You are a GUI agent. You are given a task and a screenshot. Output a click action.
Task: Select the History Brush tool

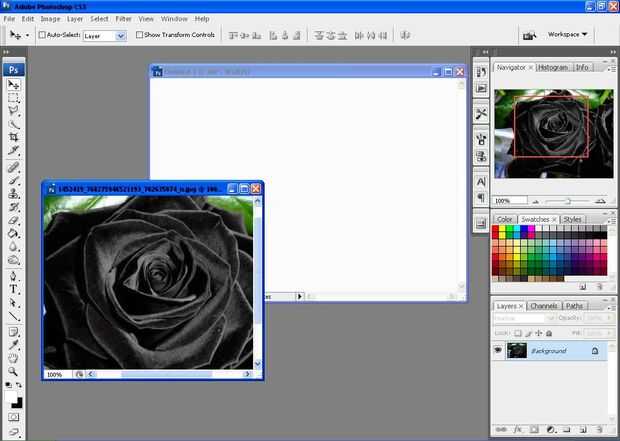[13, 207]
